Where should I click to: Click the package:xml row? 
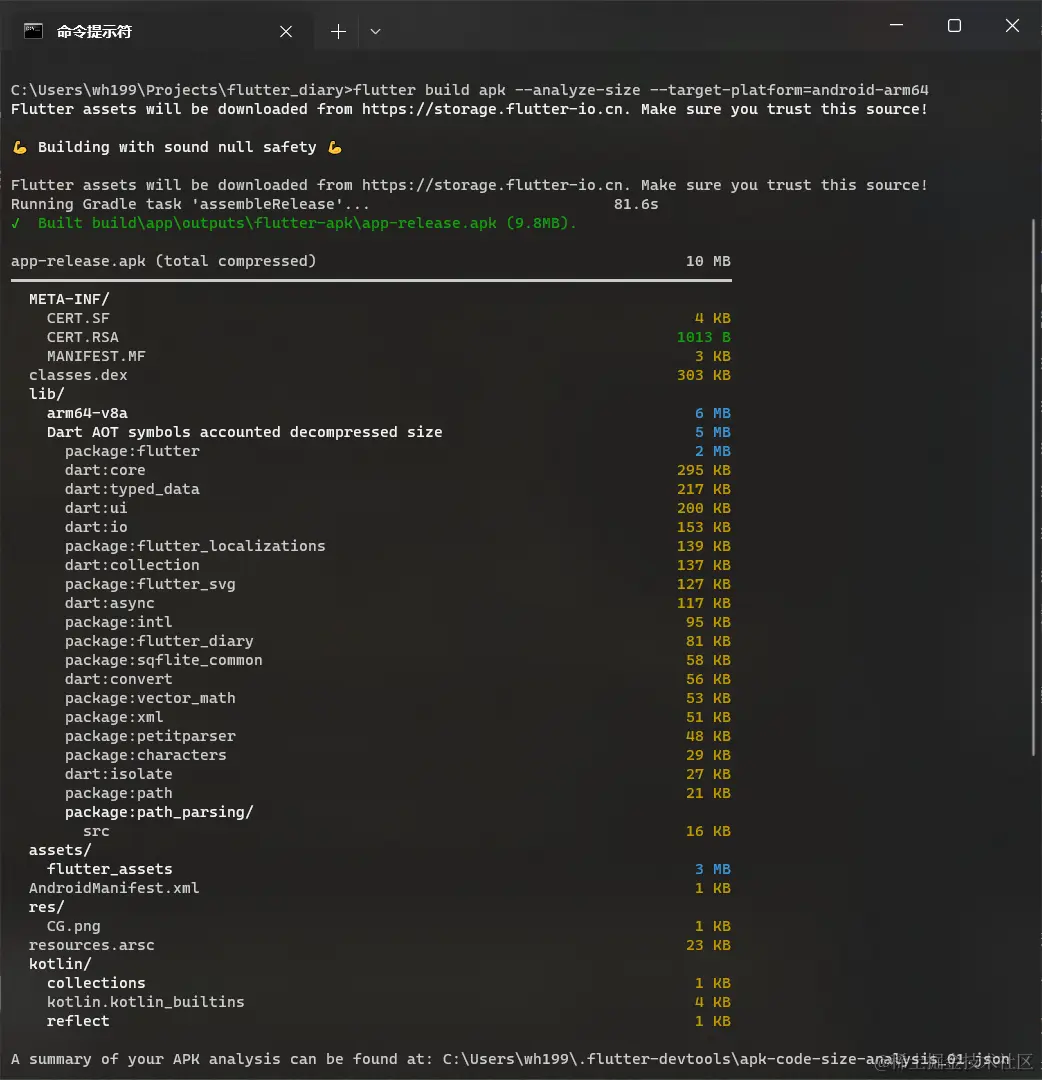(397, 717)
